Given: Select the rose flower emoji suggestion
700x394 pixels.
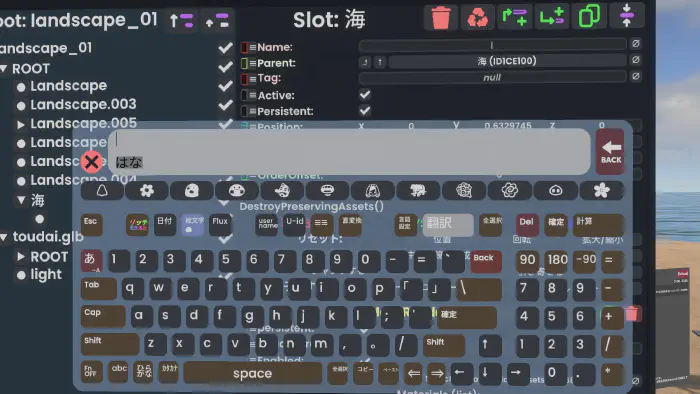Looking at the screenshot, I should tap(509, 191).
